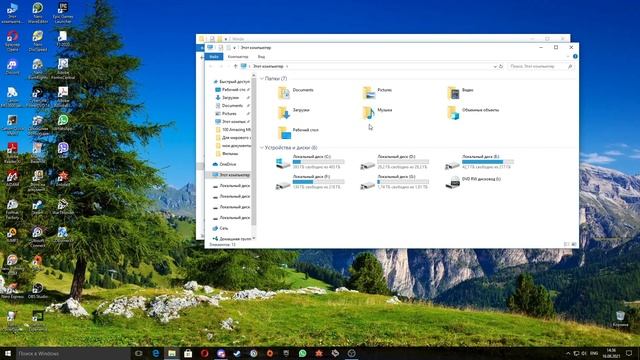Viewport: 640px width, 360px height.
Task: Click the magnifier icon in search box
Action: (570, 66)
